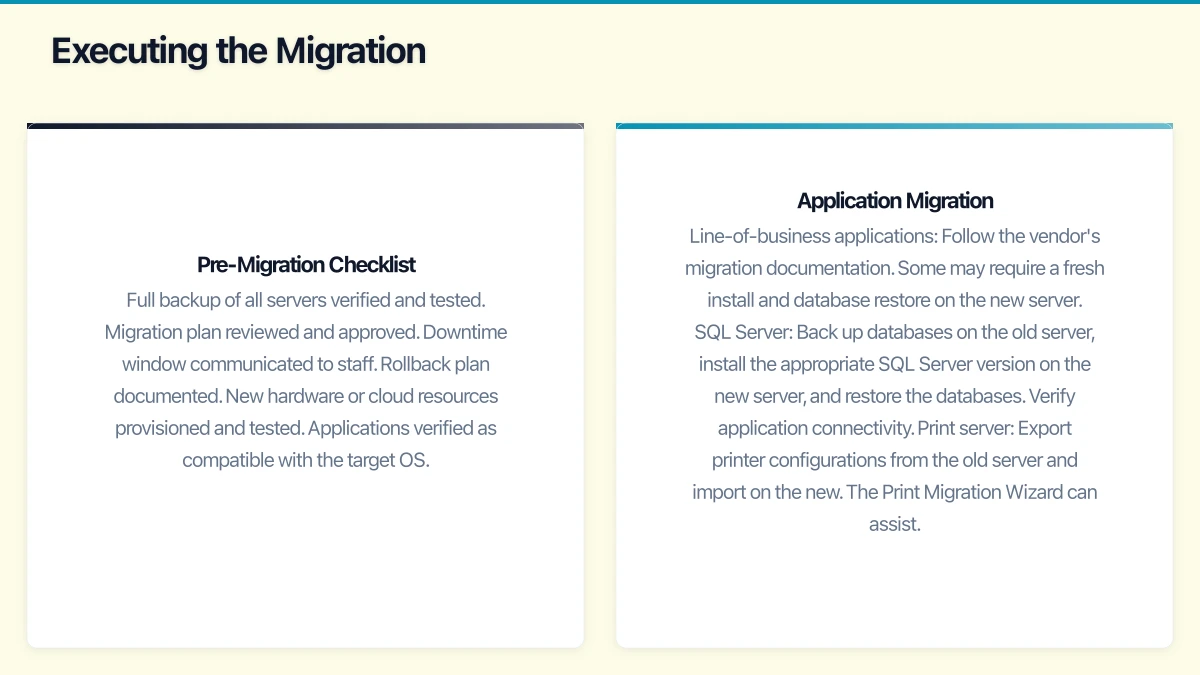Click the 'Executing the Migration' heading

point(239,50)
